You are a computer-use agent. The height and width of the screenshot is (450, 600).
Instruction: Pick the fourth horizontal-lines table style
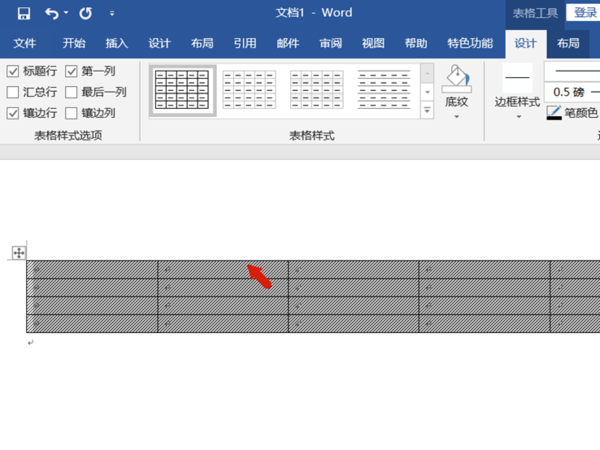point(384,90)
